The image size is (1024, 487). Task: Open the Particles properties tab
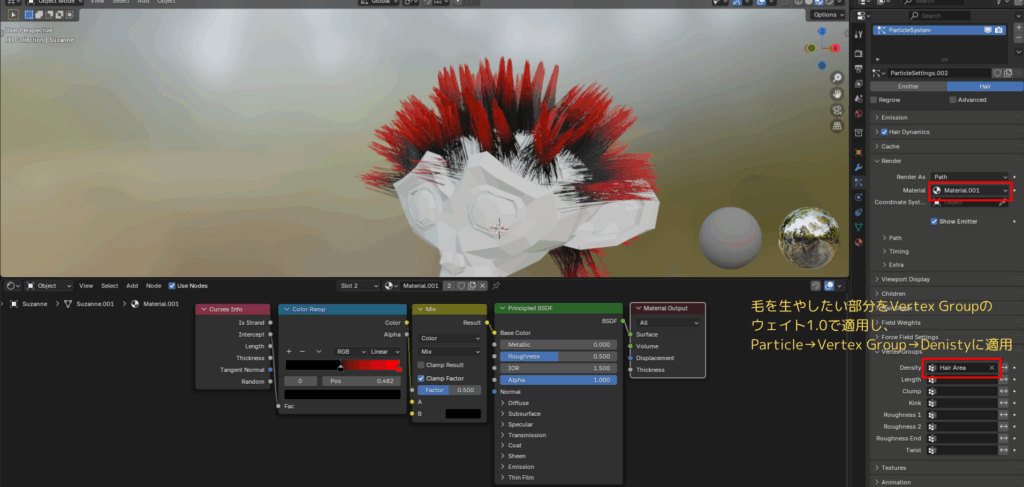point(859,182)
